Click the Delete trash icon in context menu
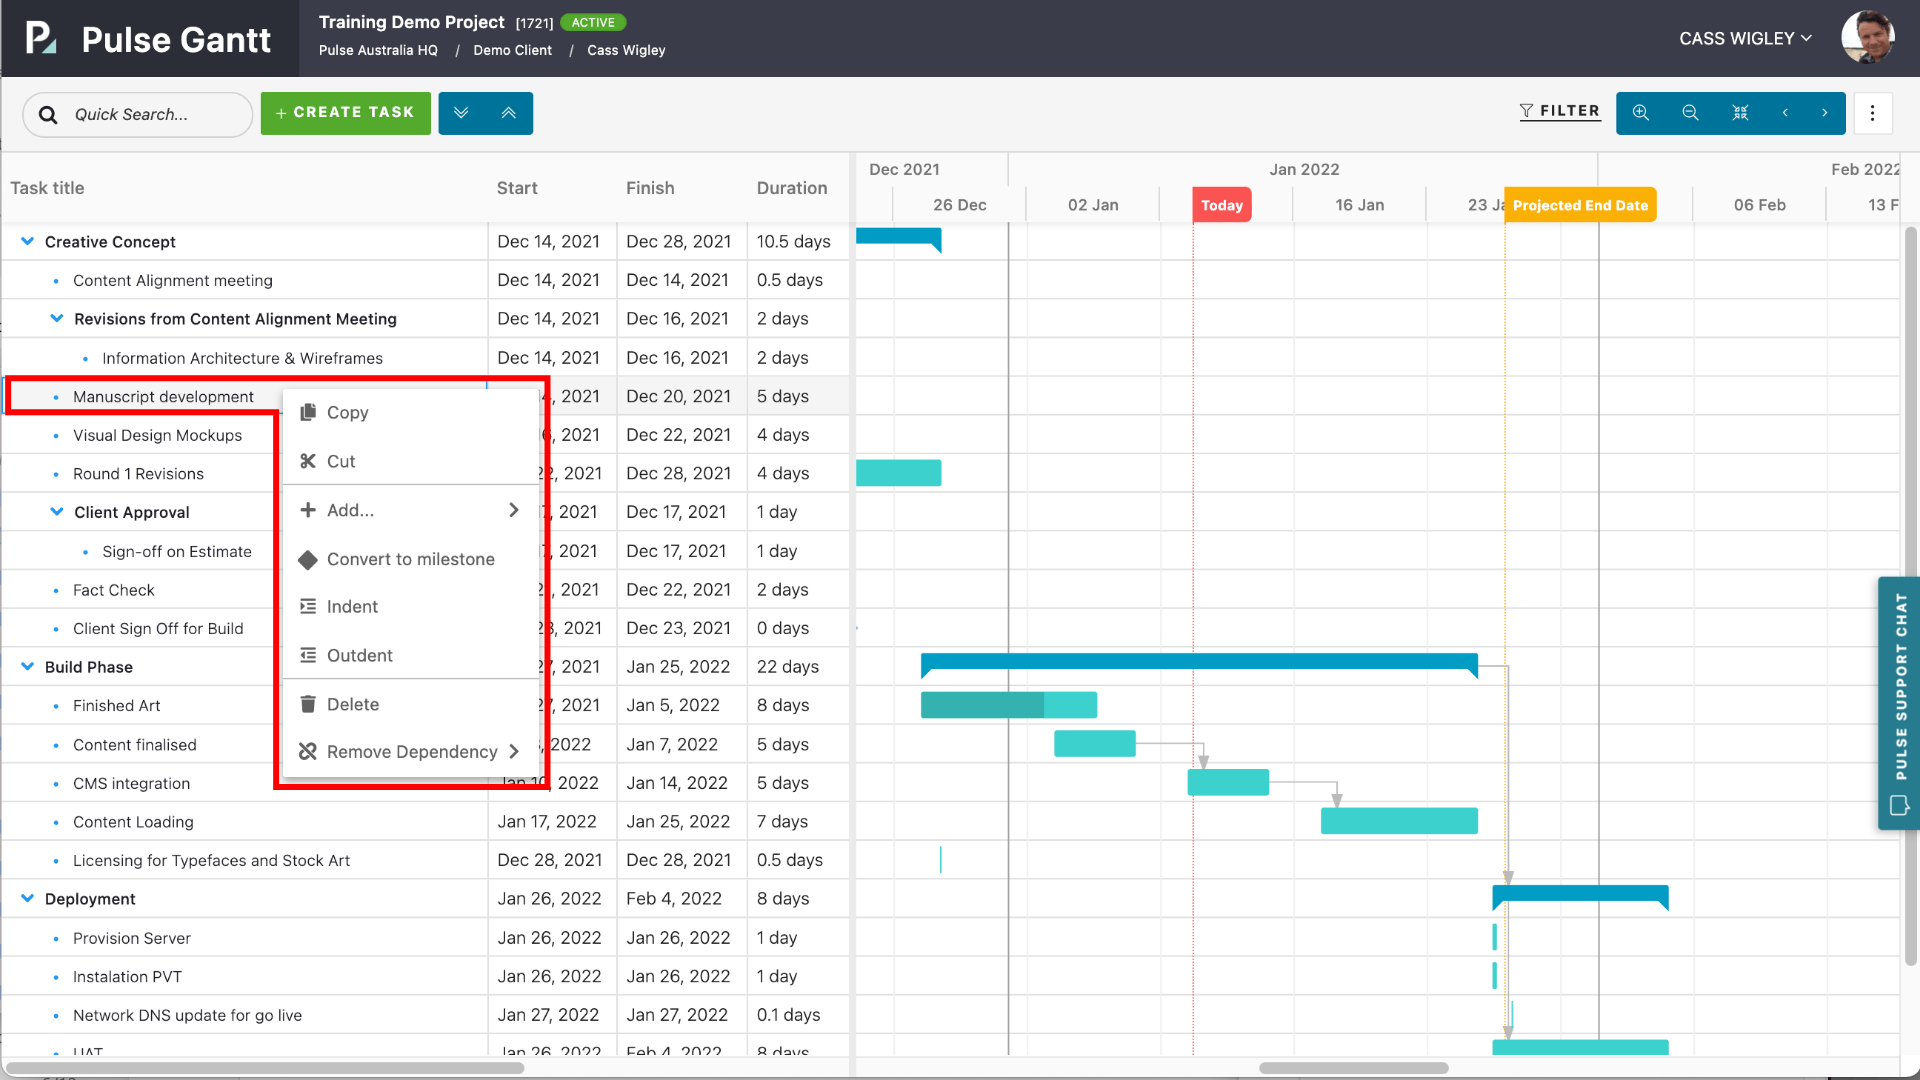The width and height of the screenshot is (1920, 1080). [308, 704]
